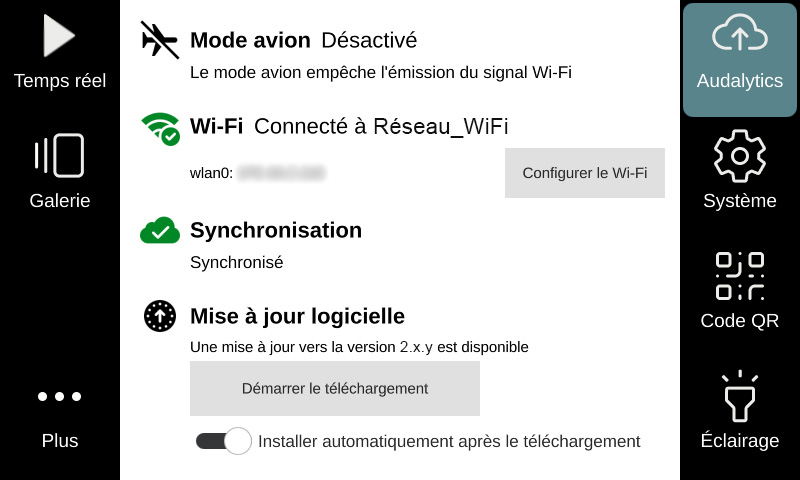Click the airplane mode icon
800x480 pixels.
(160, 40)
